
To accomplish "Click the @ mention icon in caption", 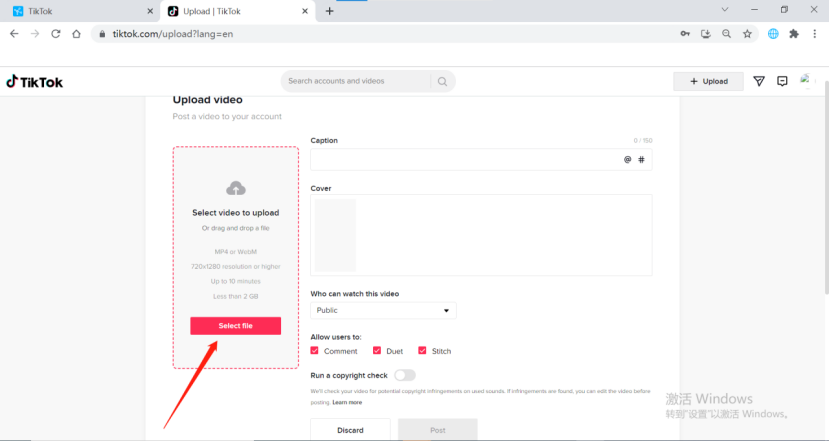I will [628, 160].
